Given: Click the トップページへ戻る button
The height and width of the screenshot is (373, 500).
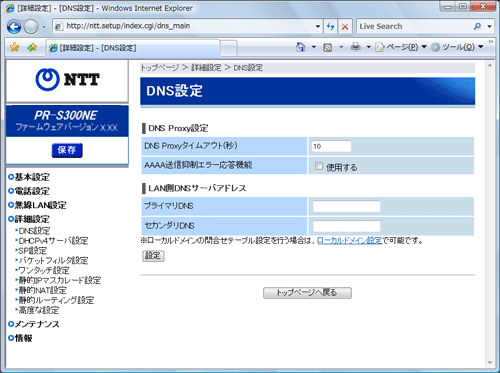Looking at the screenshot, I should pos(307,293).
